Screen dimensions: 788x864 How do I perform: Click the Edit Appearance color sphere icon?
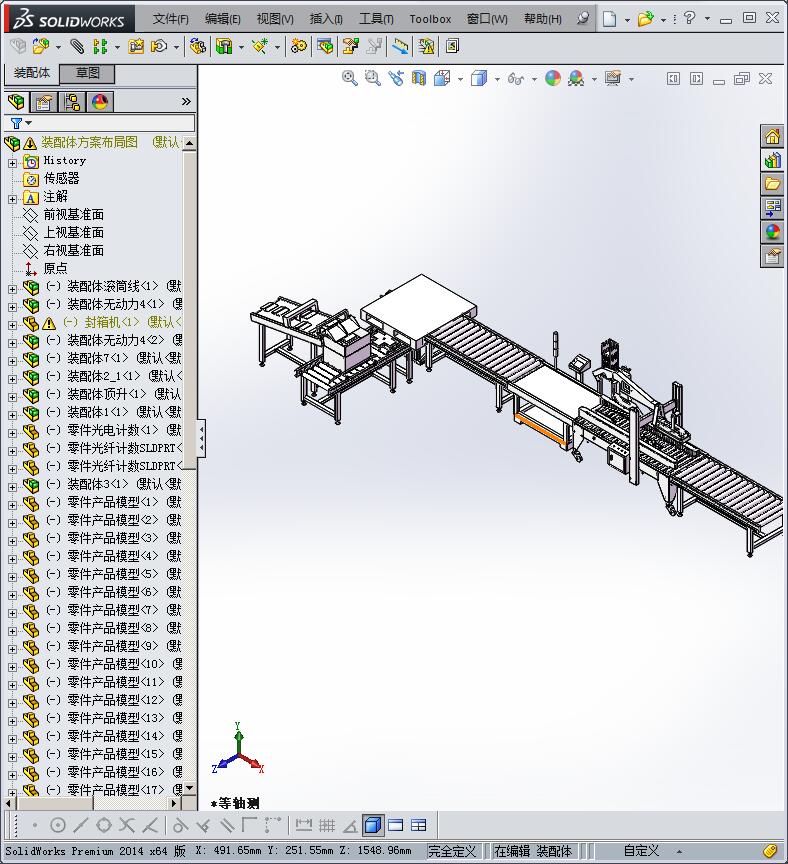(x=553, y=78)
